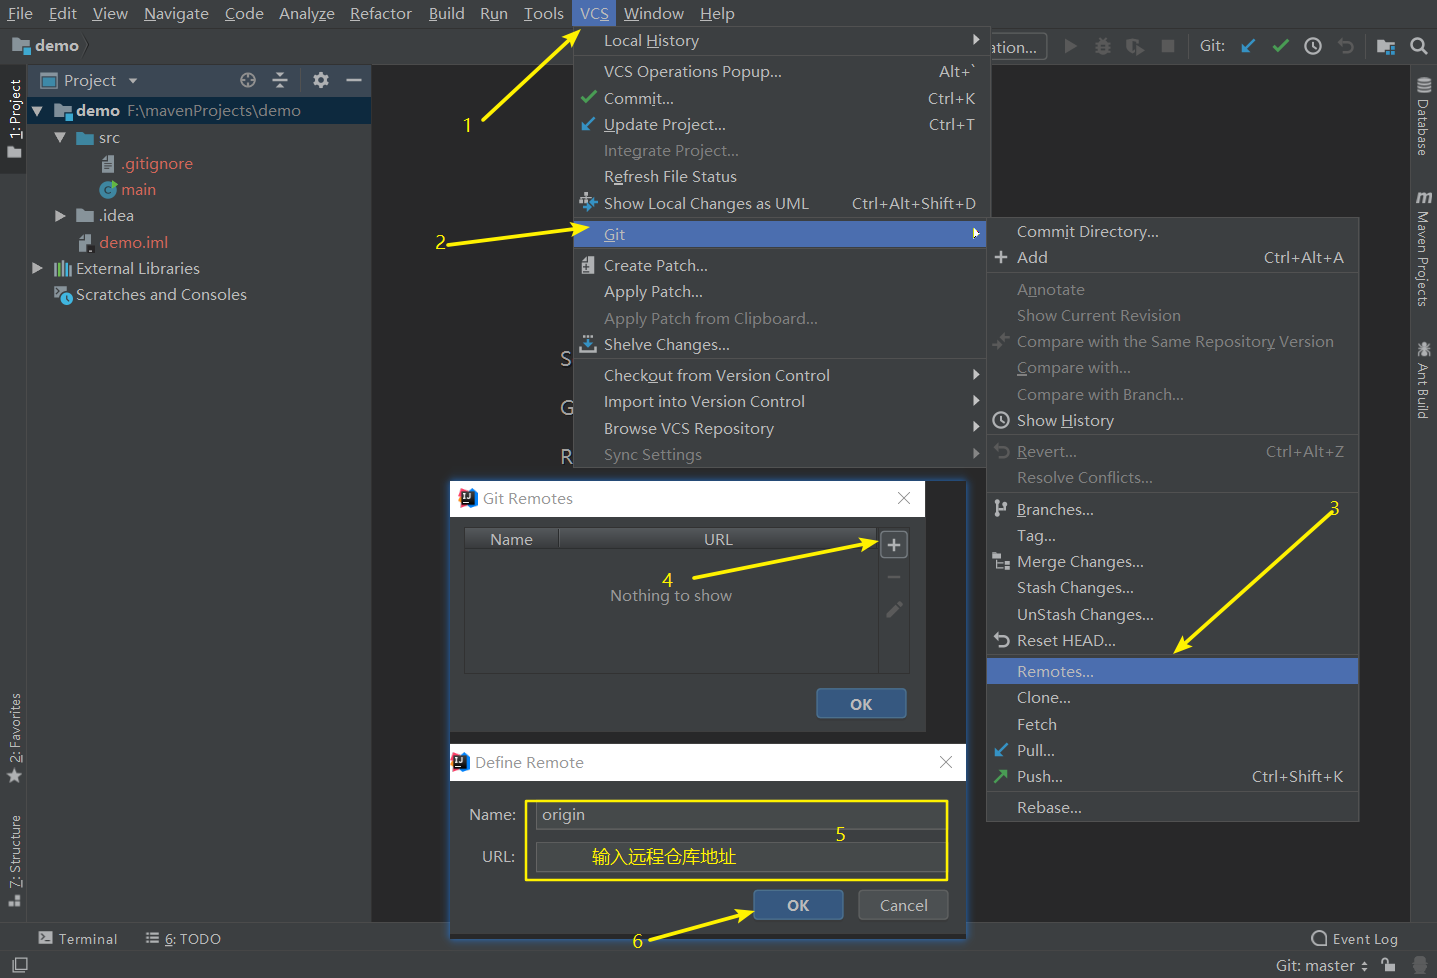Choose Show History in Git submenu
The width and height of the screenshot is (1437, 978).
(x=1172, y=420)
